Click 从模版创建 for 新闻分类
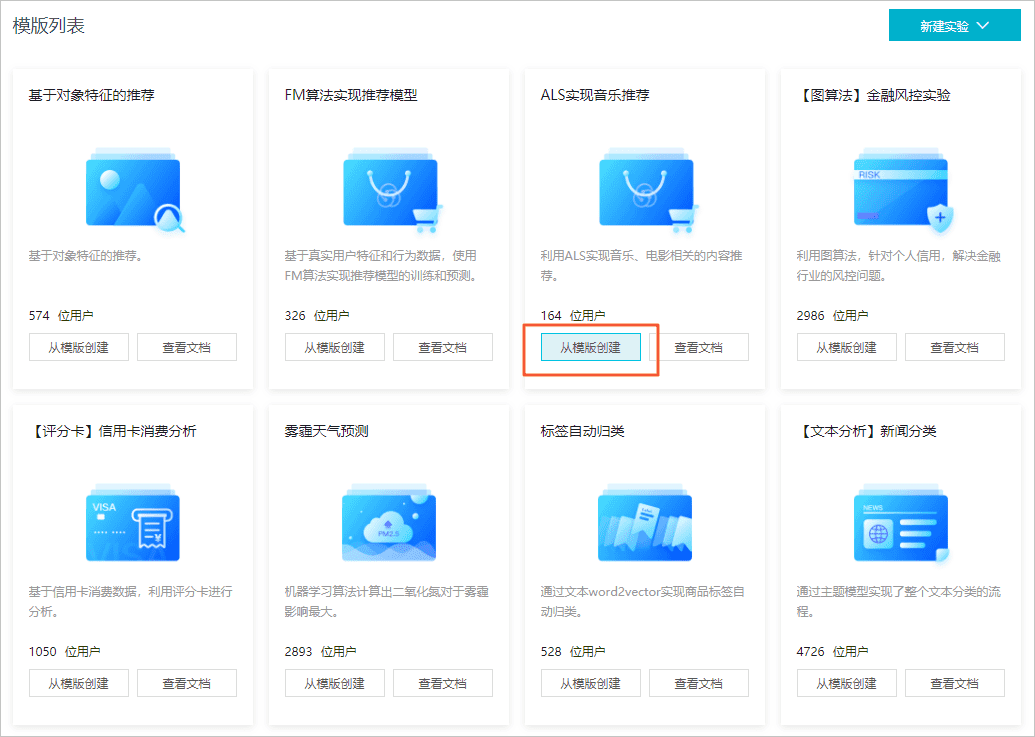 click(x=847, y=683)
